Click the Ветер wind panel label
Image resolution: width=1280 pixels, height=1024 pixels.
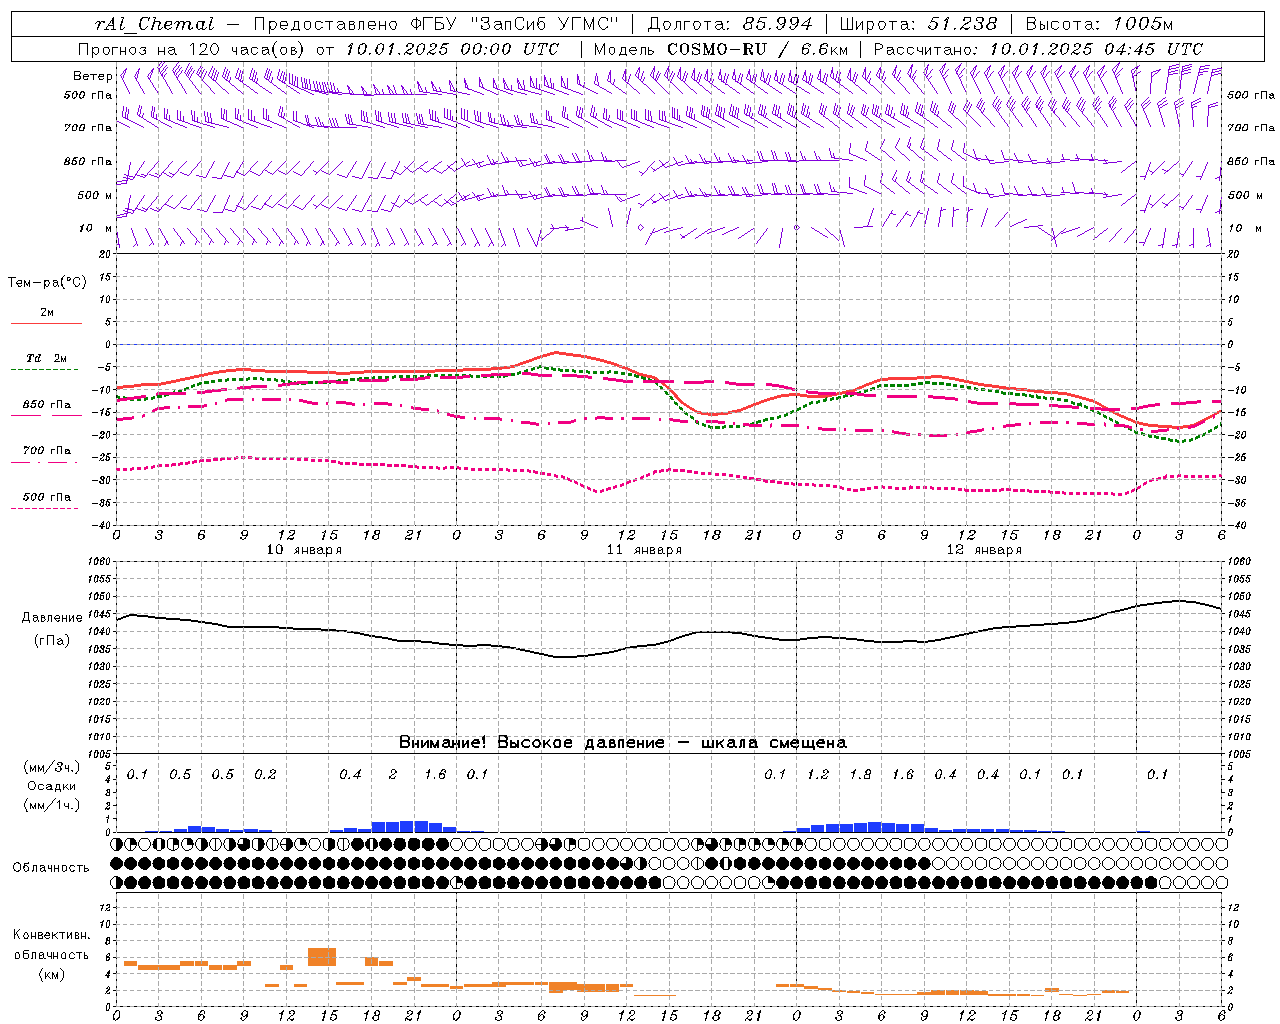point(93,76)
